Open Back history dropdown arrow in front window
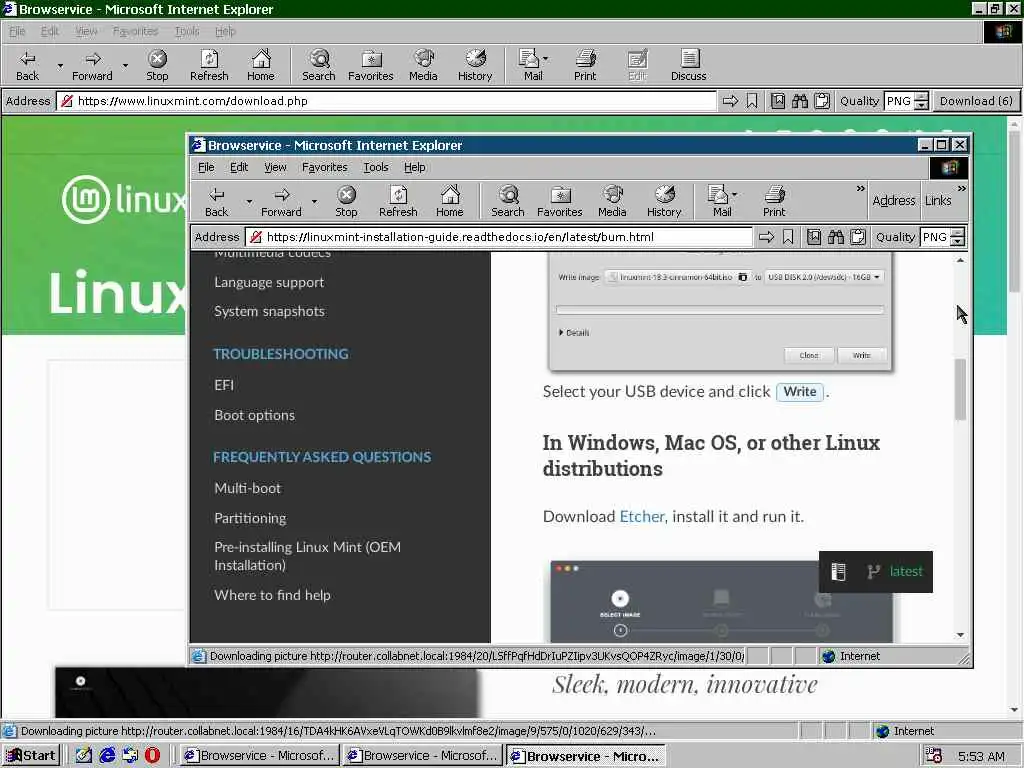 [x=249, y=201]
